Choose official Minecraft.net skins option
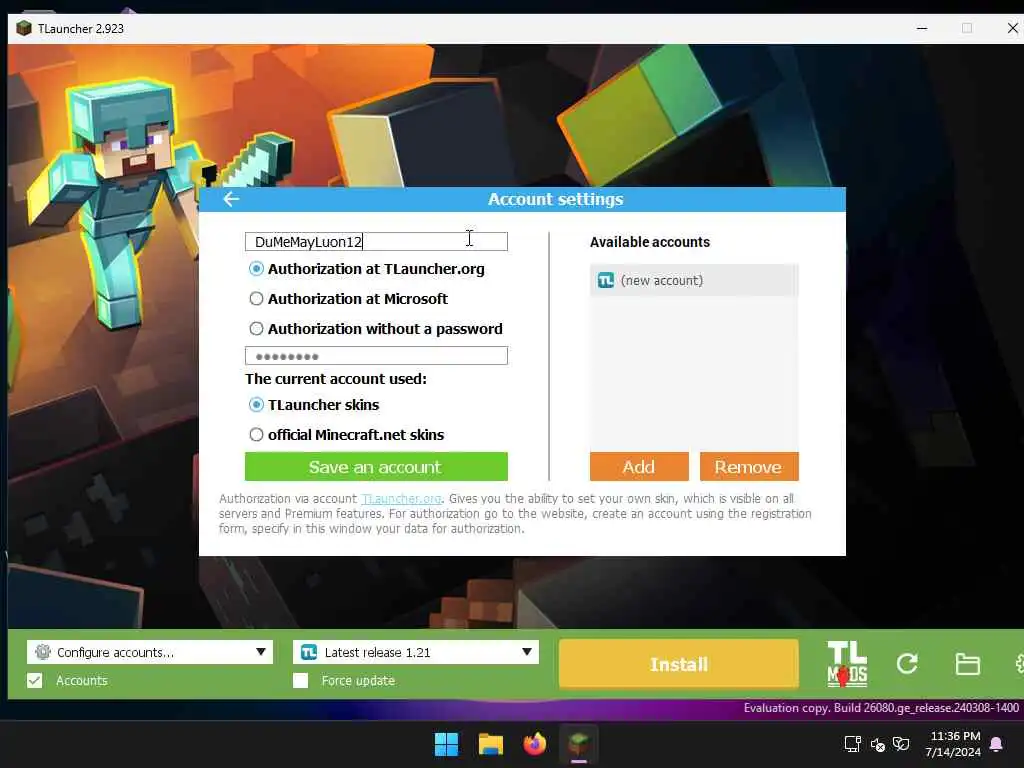Image resolution: width=1024 pixels, height=768 pixels. pos(256,434)
